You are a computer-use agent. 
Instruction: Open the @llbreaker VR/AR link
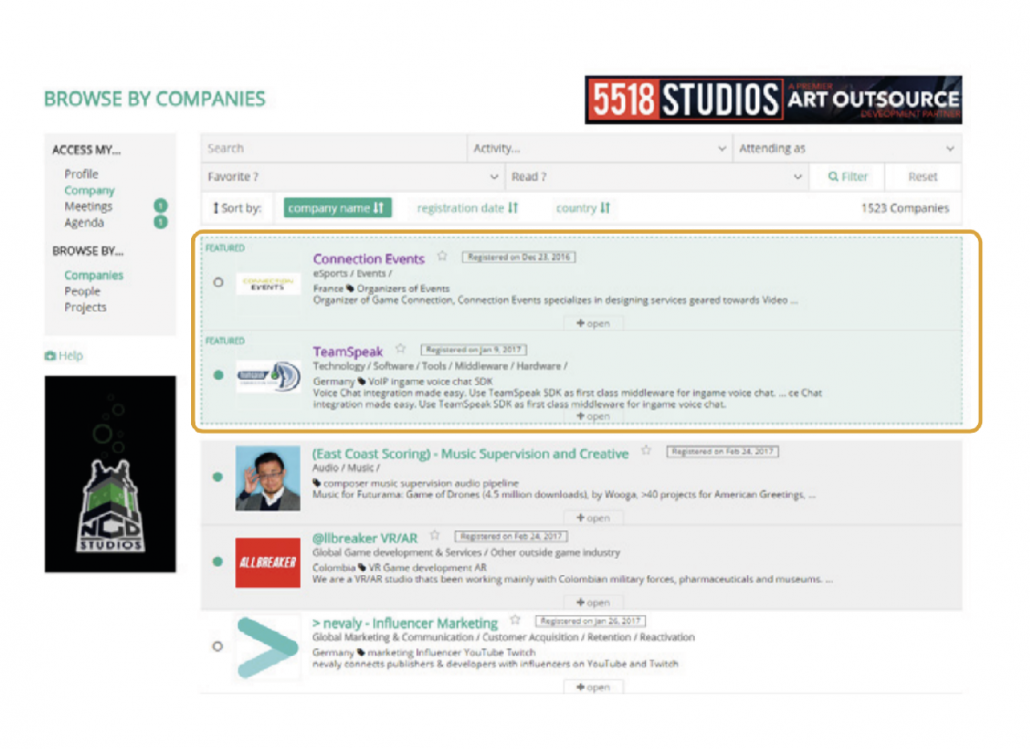(x=365, y=538)
